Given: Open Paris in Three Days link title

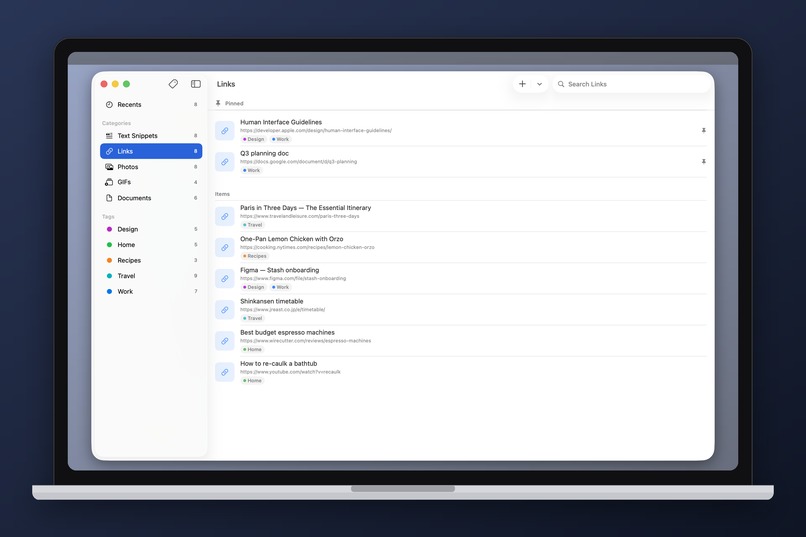Looking at the screenshot, I should [x=305, y=208].
